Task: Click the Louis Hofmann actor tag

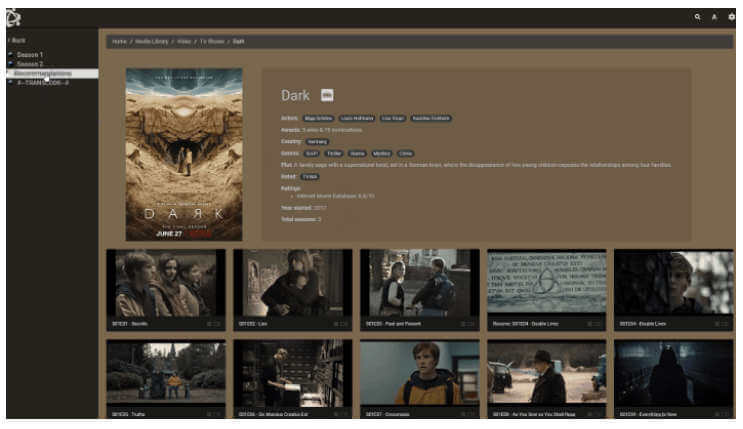Action: pos(357,119)
